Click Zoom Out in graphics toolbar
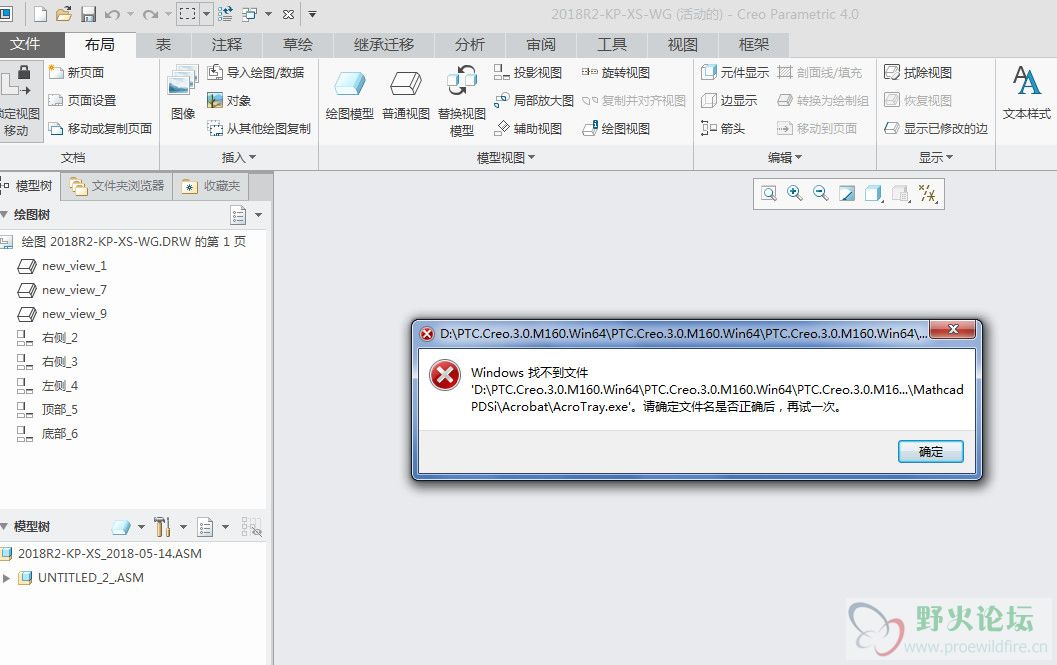 coord(820,194)
